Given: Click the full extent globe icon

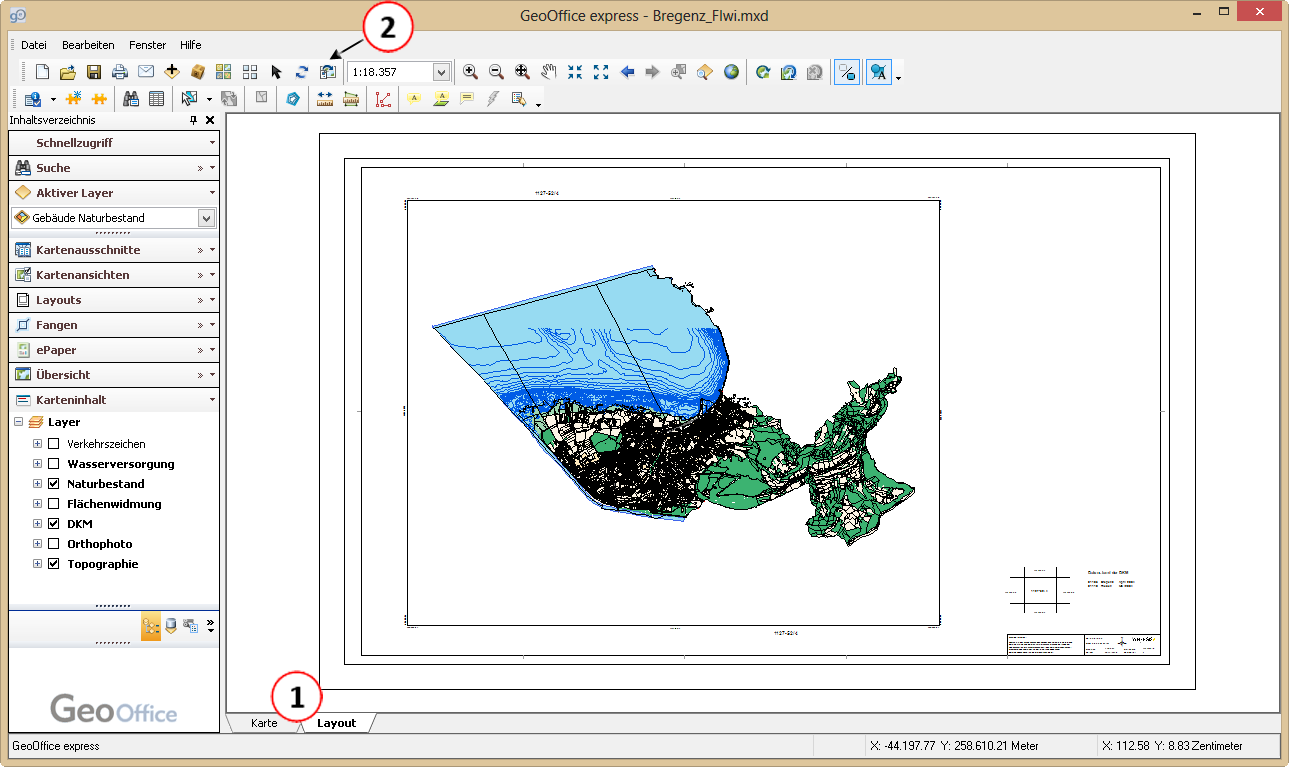Looking at the screenshot, I should click(732, 72).
